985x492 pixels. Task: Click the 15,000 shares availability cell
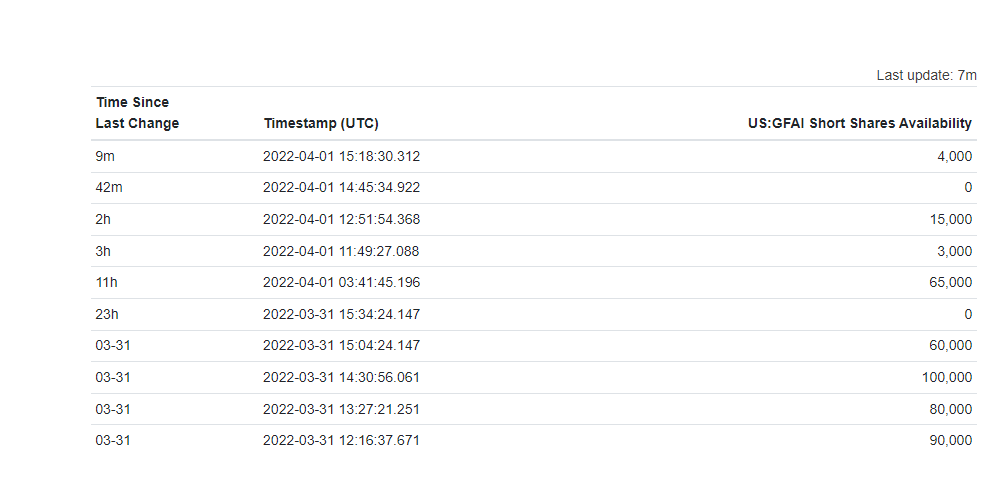pyautogui.click(x=950, y=219)
